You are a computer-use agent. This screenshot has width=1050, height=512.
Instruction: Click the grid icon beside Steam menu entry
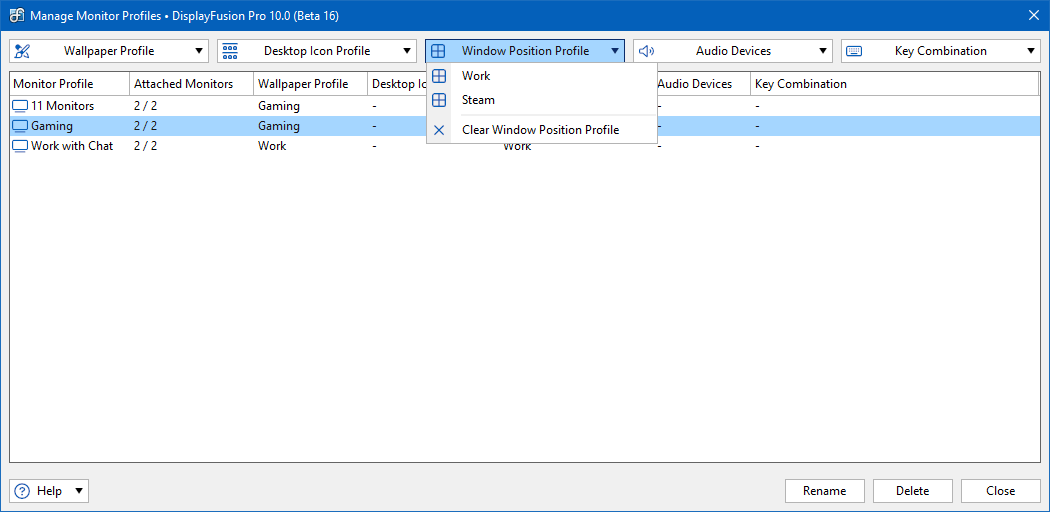pos(439,100)
